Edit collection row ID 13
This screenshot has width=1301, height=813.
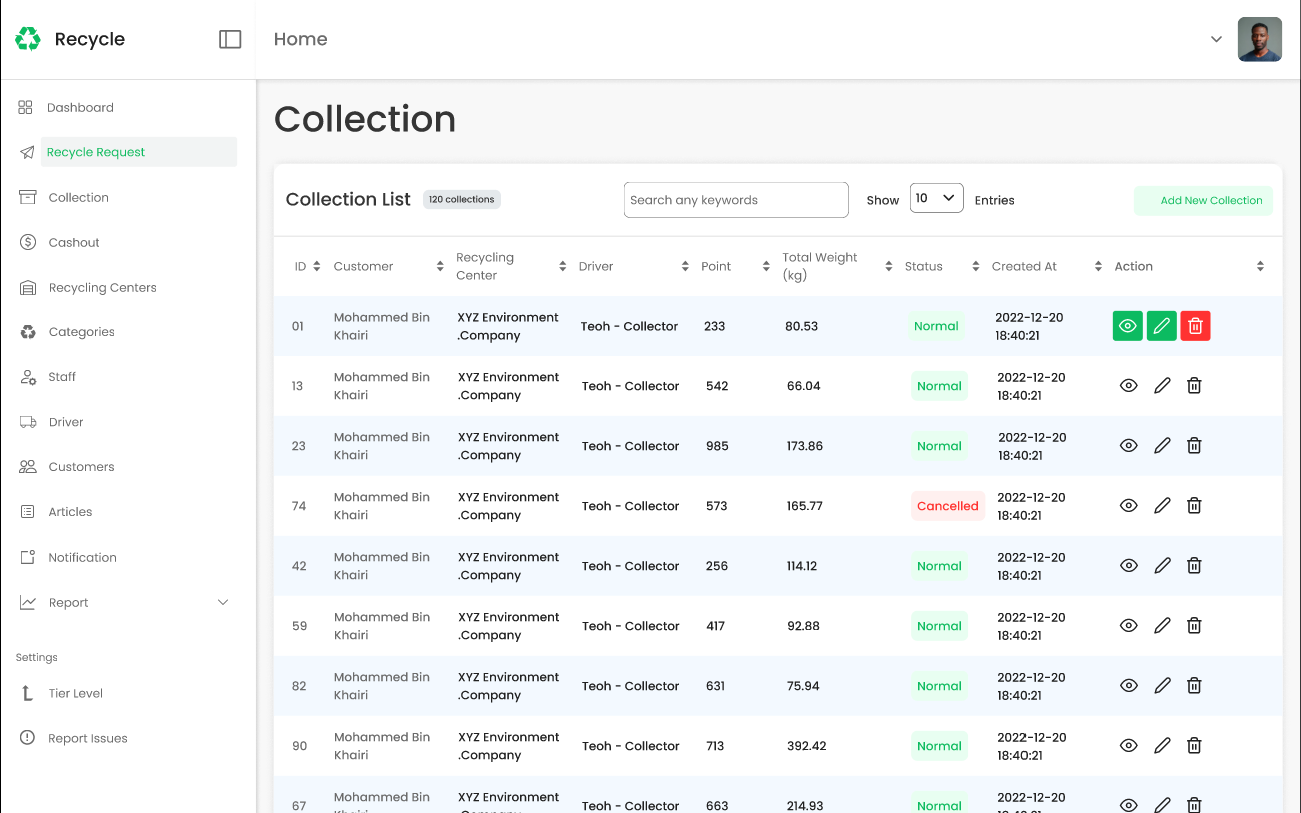1162,385
